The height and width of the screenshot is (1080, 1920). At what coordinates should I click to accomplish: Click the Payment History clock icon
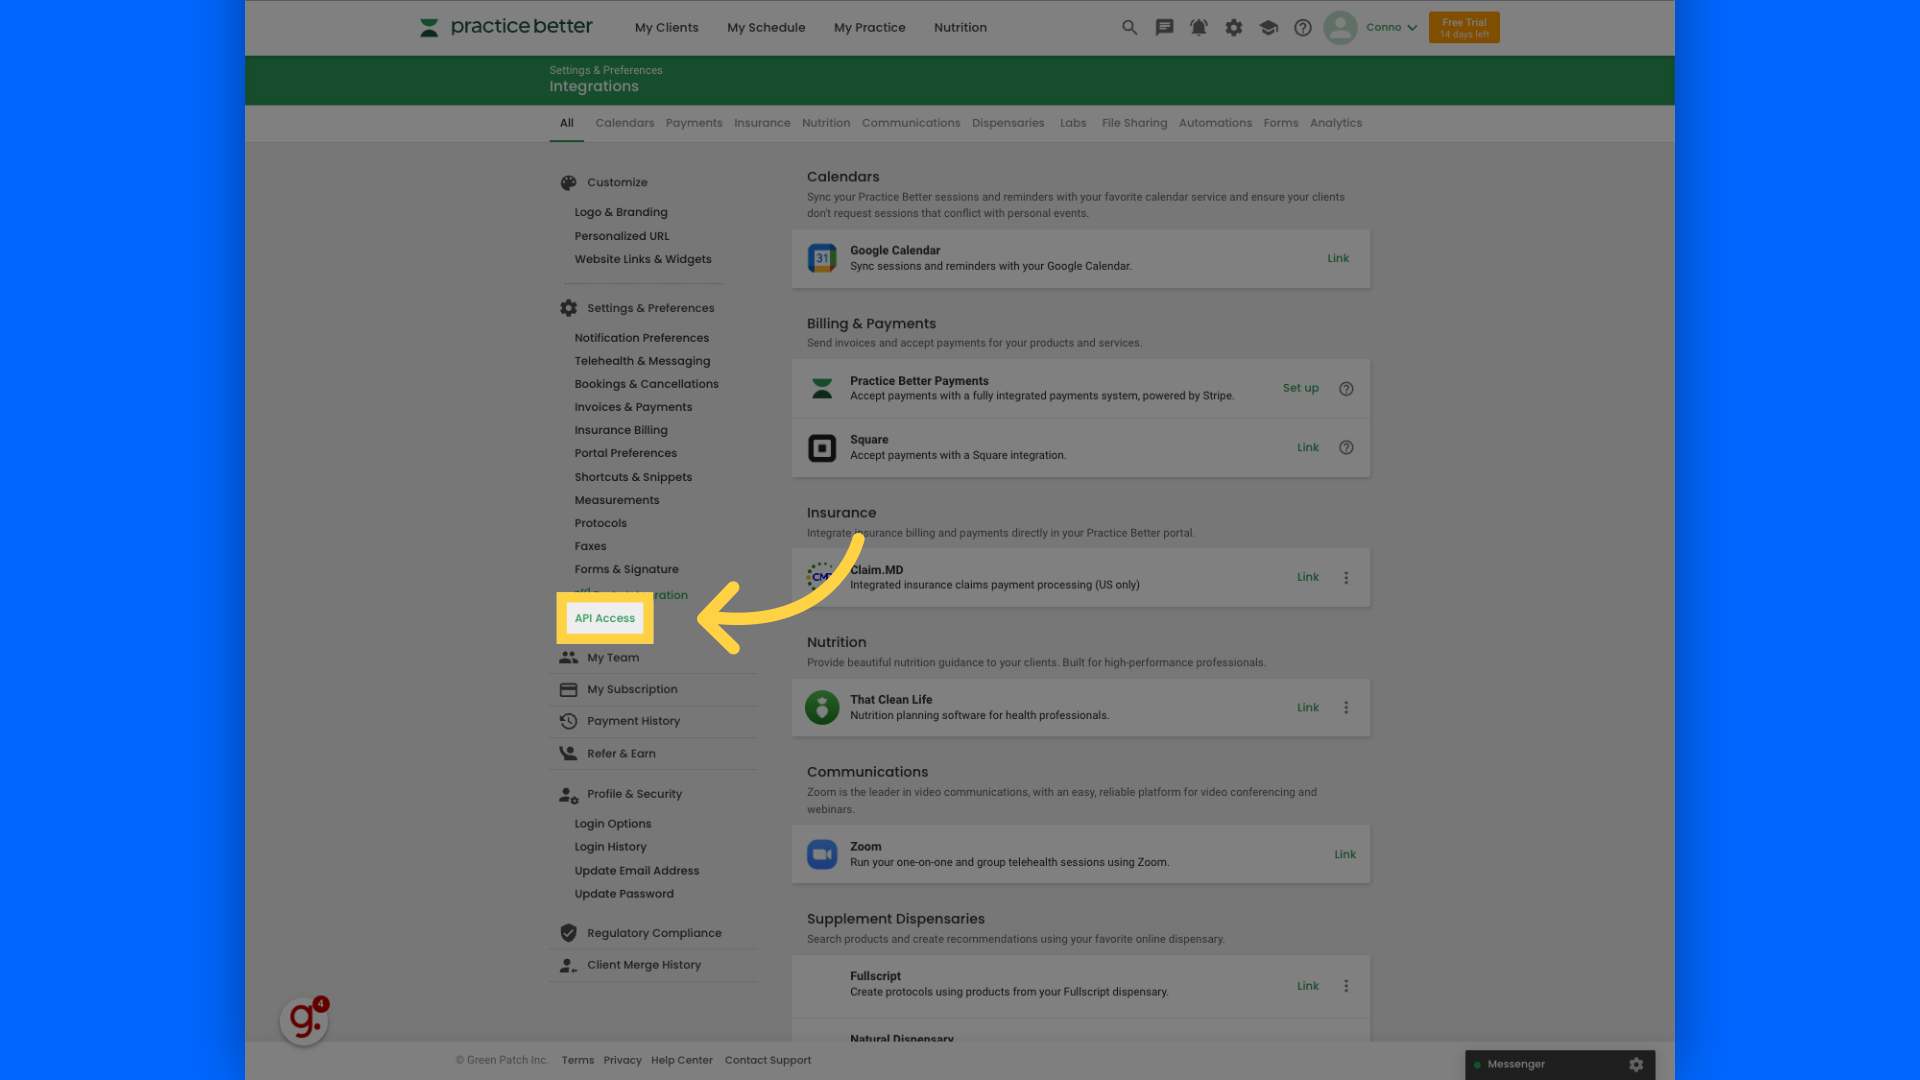(568, 721)
